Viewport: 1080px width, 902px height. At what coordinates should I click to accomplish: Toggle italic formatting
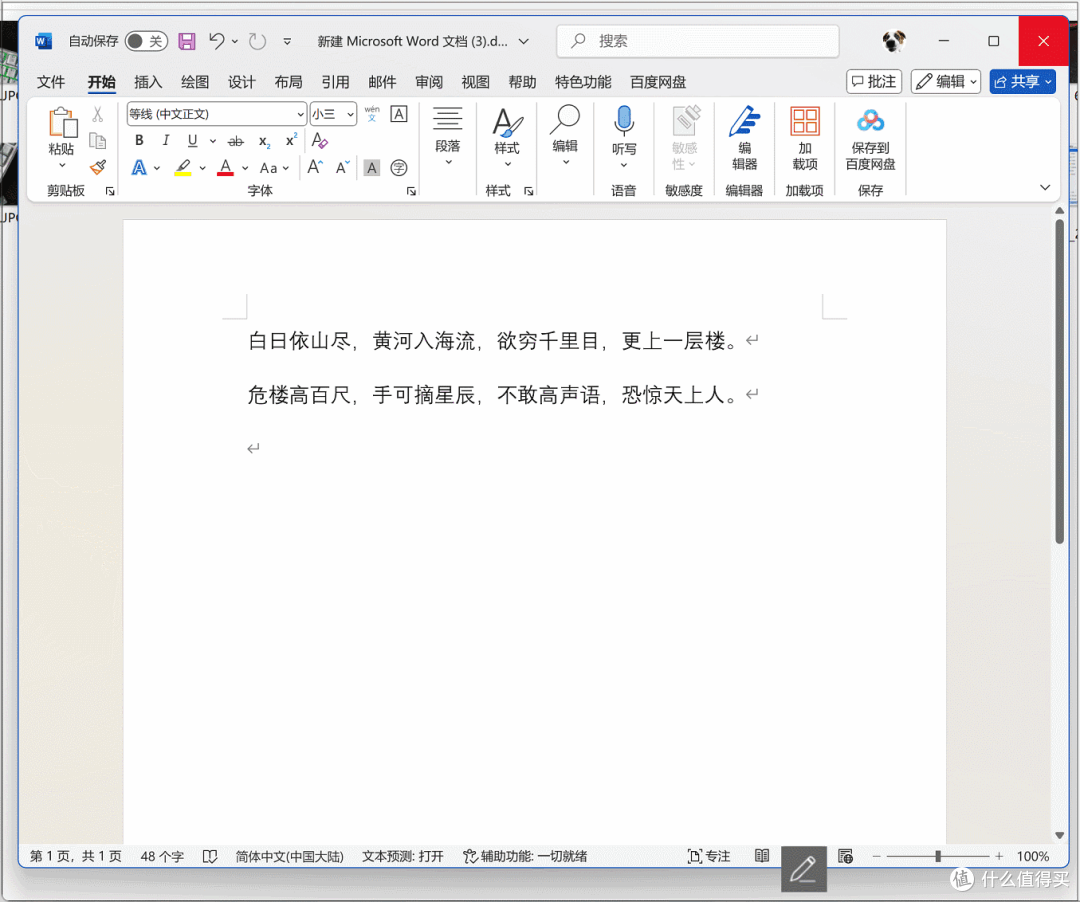[165, 140]
